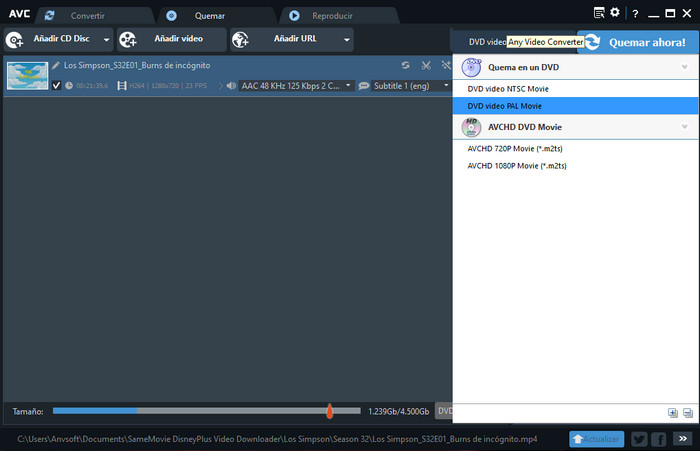
Task: Switch to the Quemar tab
Action: coord(210,16)
